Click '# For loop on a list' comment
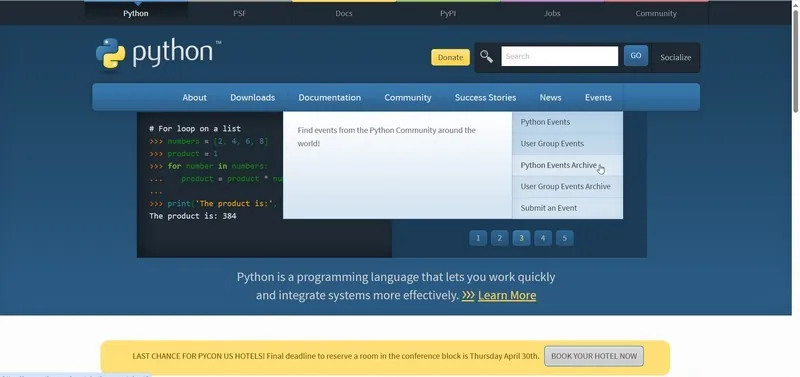This screenshot has height=377, width=800. pos(195,129)
